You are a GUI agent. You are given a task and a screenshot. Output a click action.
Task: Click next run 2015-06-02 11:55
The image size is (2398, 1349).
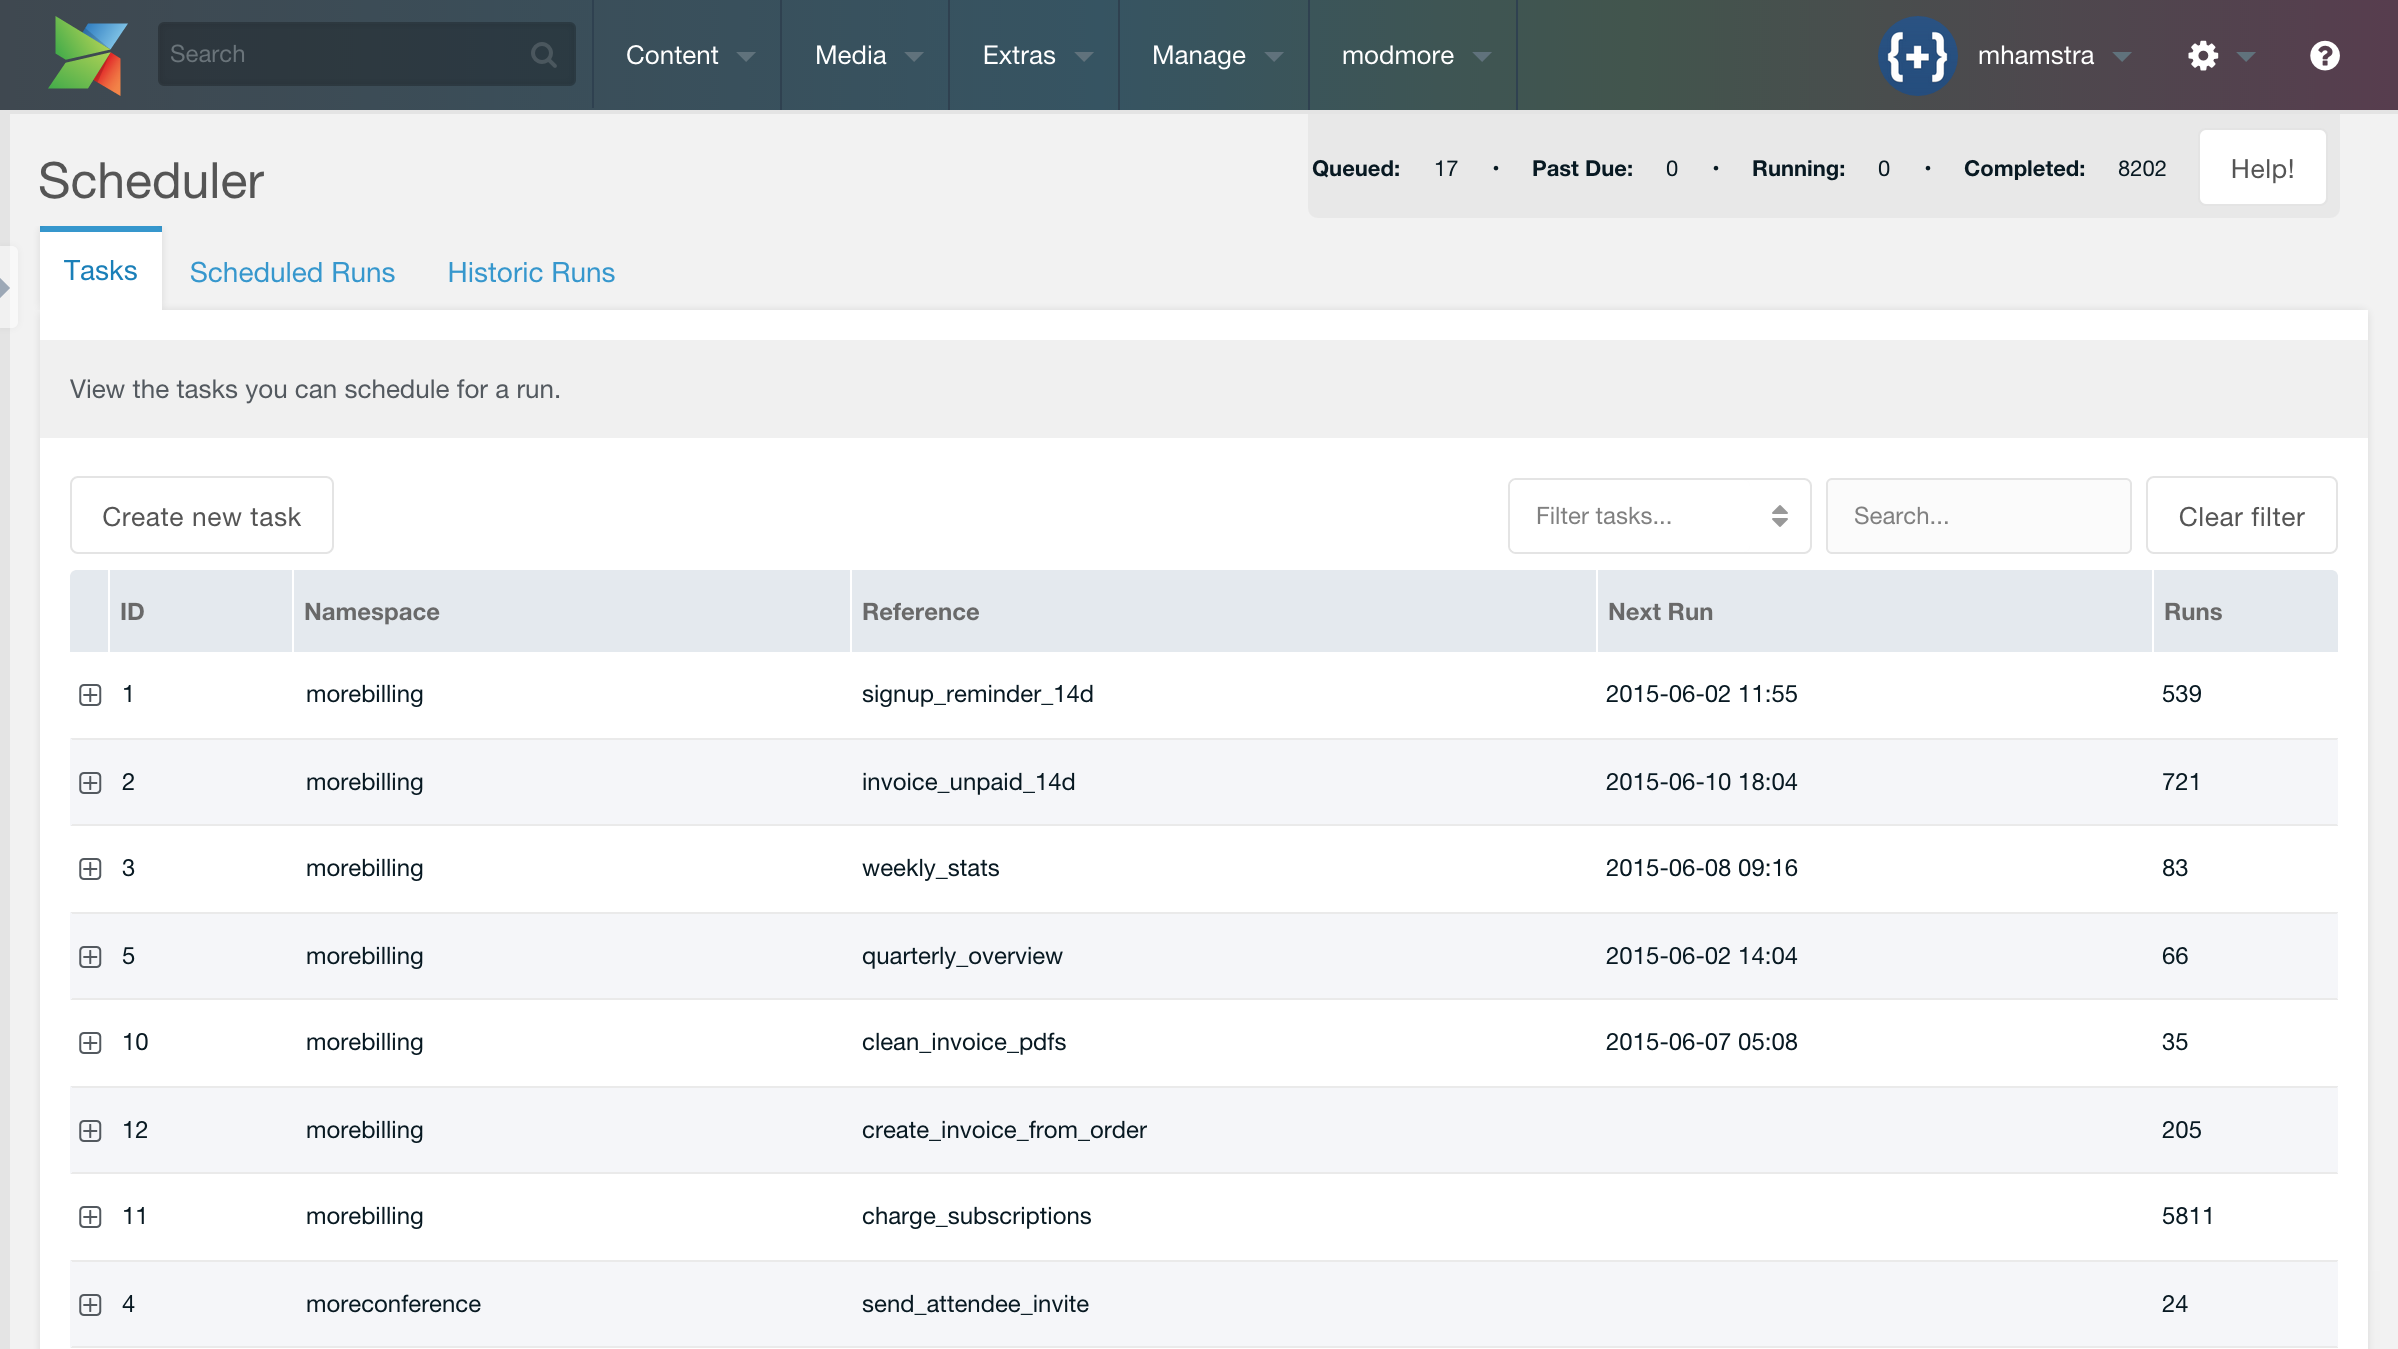1701,694
